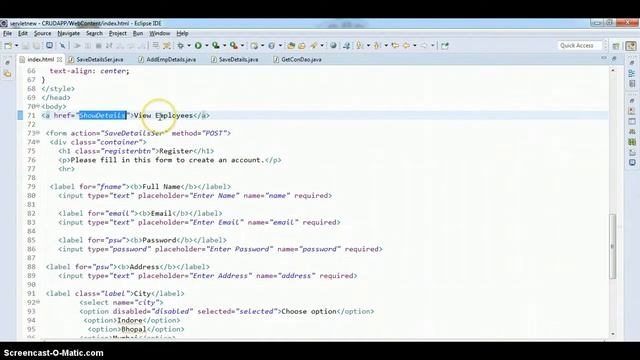Viewport: 640px width, 360px height.
Task: Open the Navigate menu
Action: tap(69, 33)
